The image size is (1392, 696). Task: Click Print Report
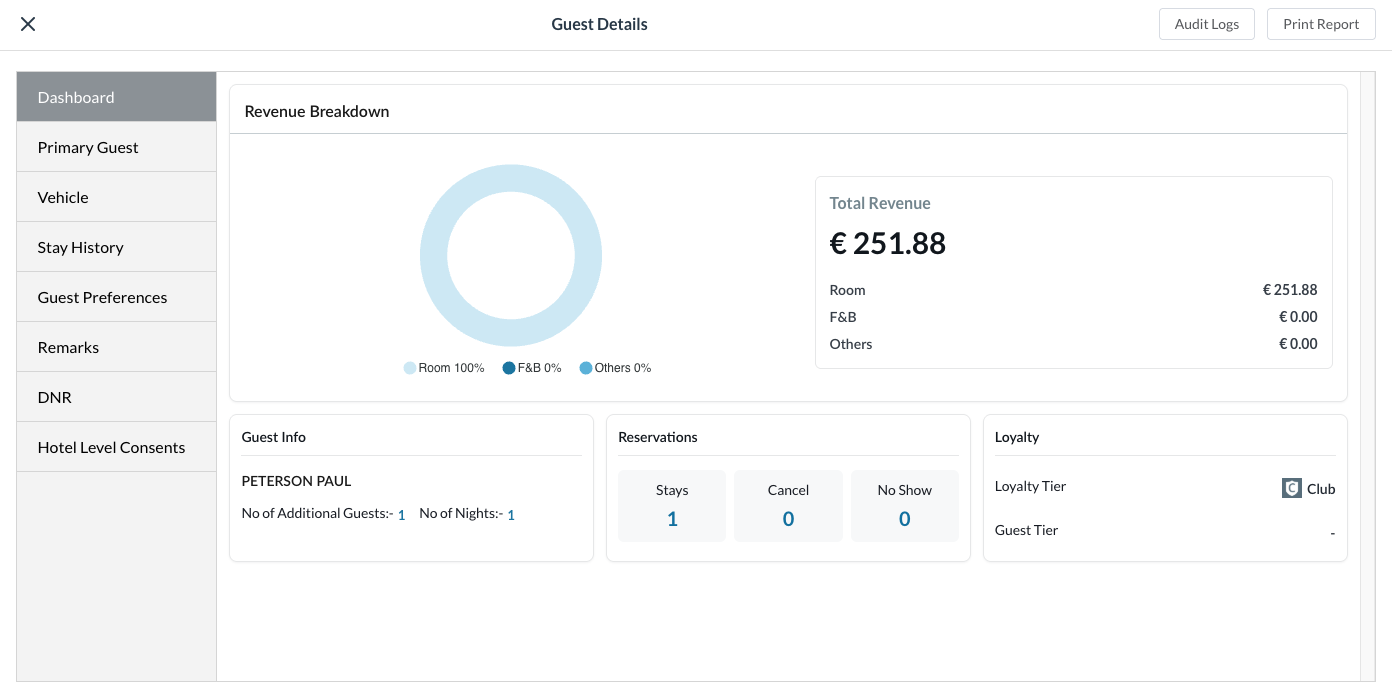(x=1321, y=24)
